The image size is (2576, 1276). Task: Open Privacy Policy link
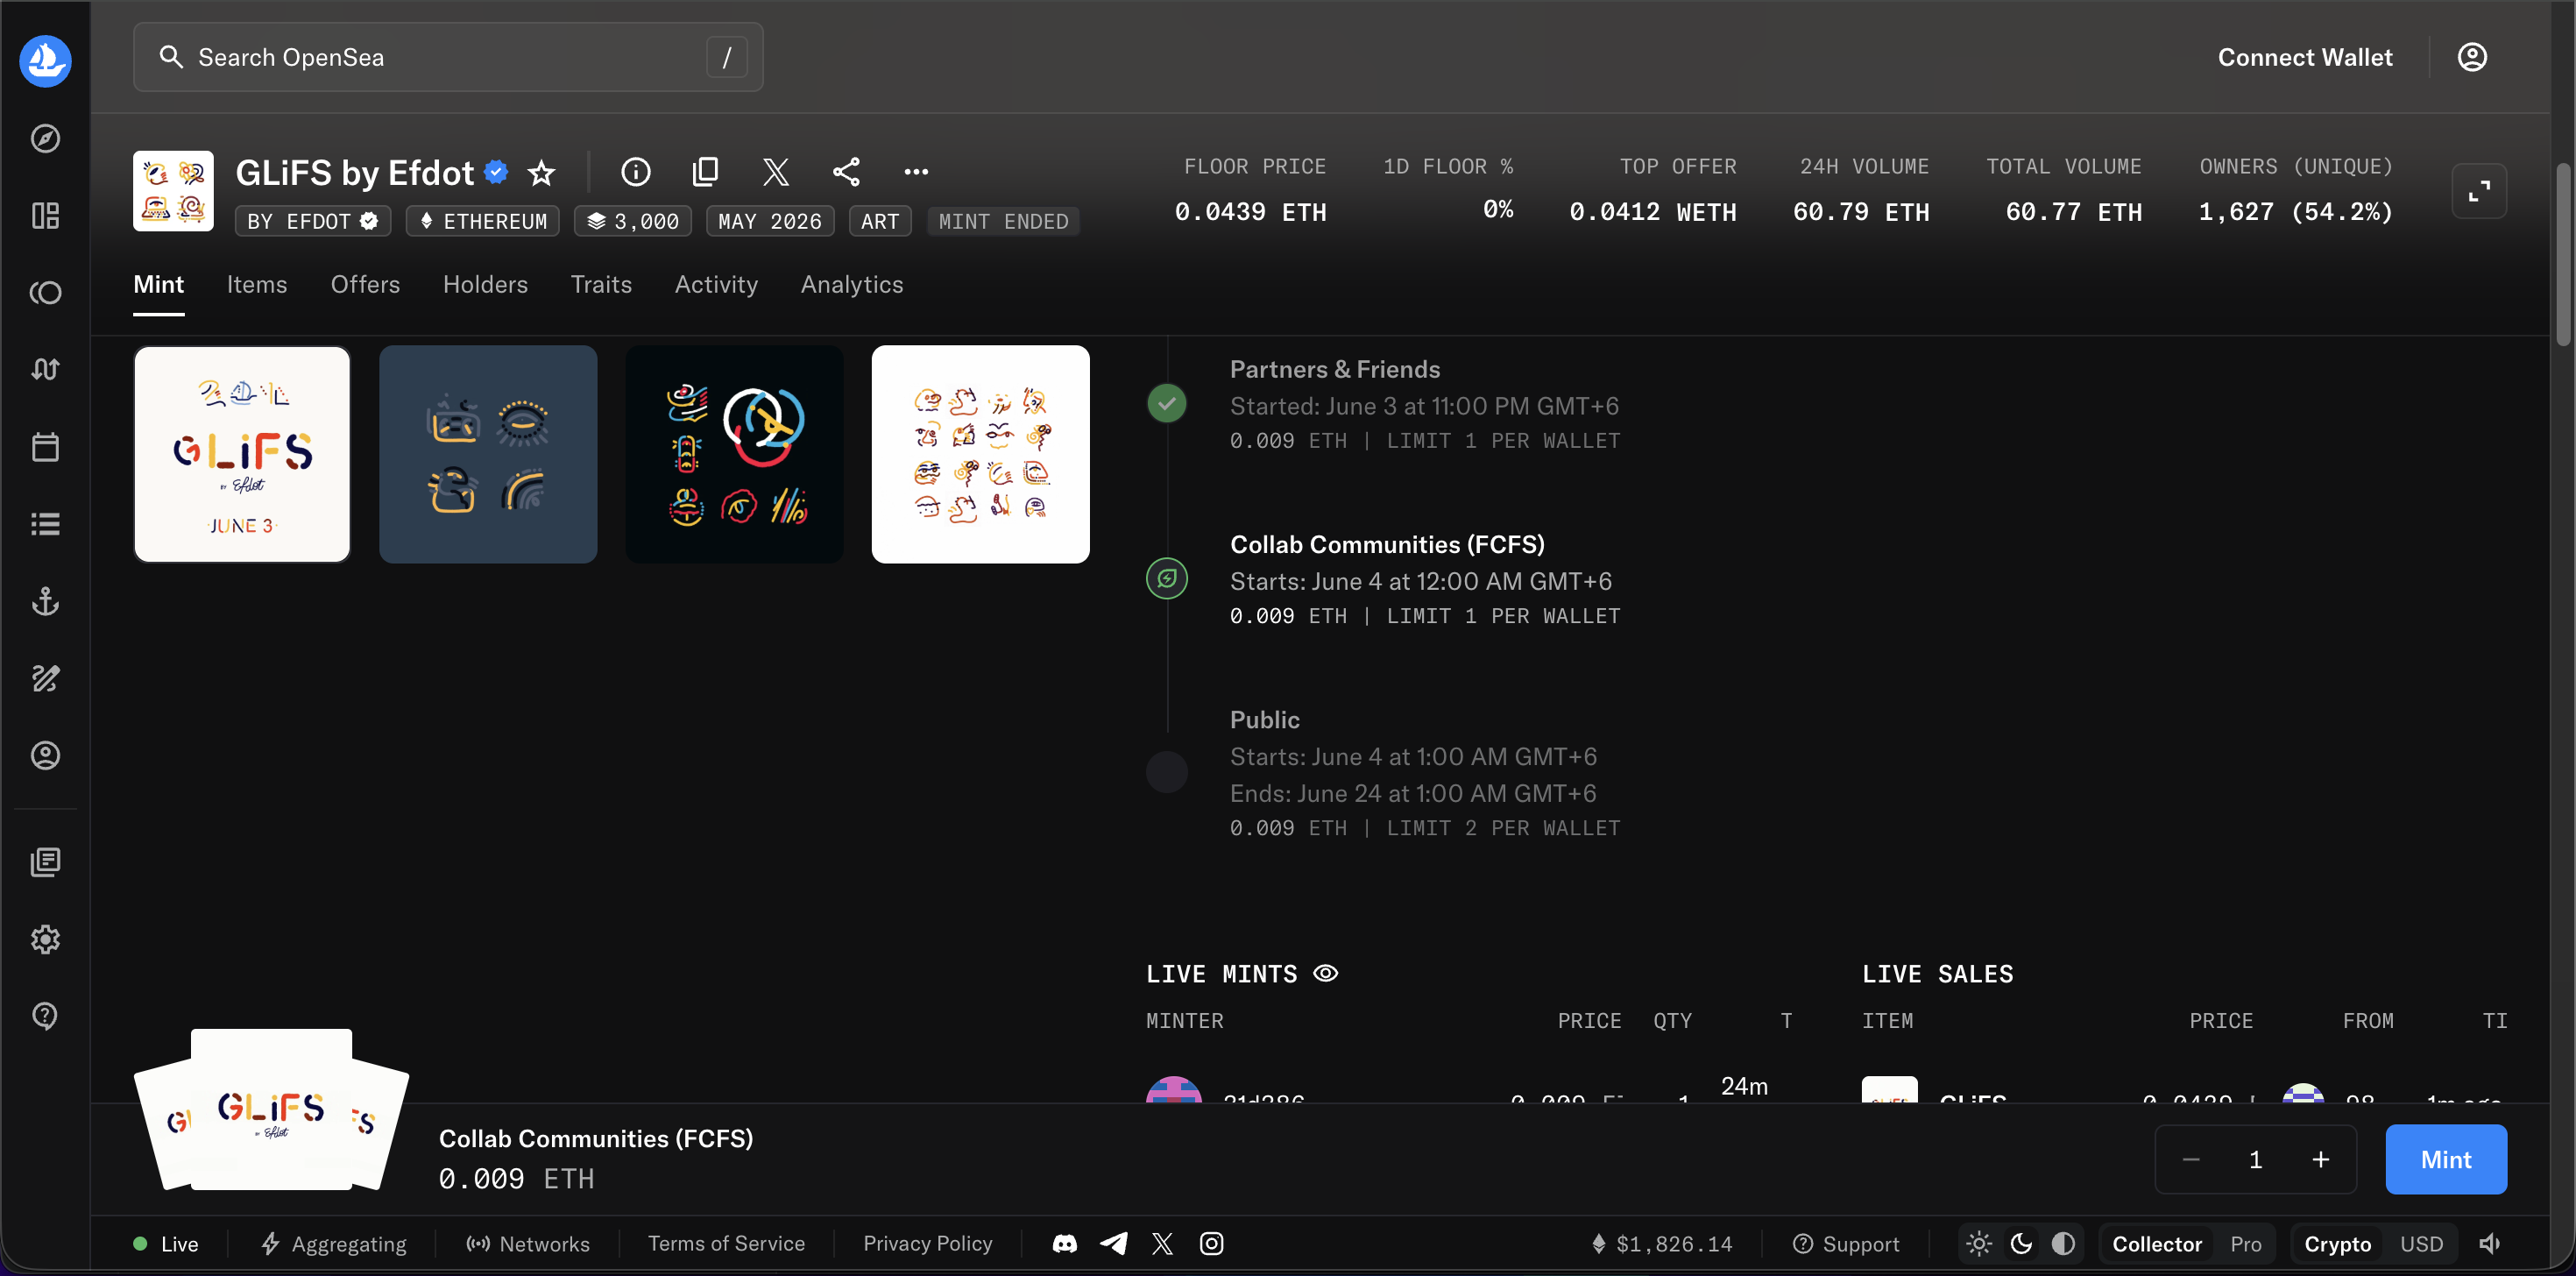(928, 1243)
